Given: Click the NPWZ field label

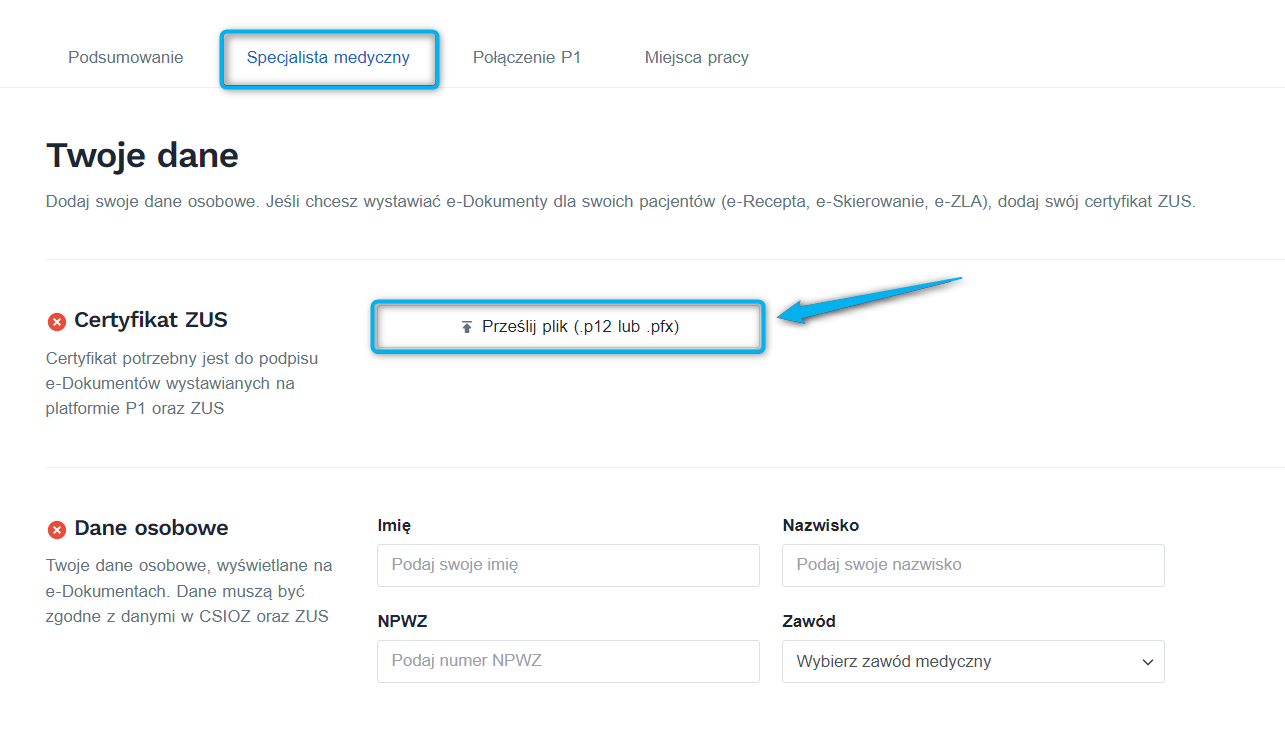Looking at the screenshot, I should point(402,621).
